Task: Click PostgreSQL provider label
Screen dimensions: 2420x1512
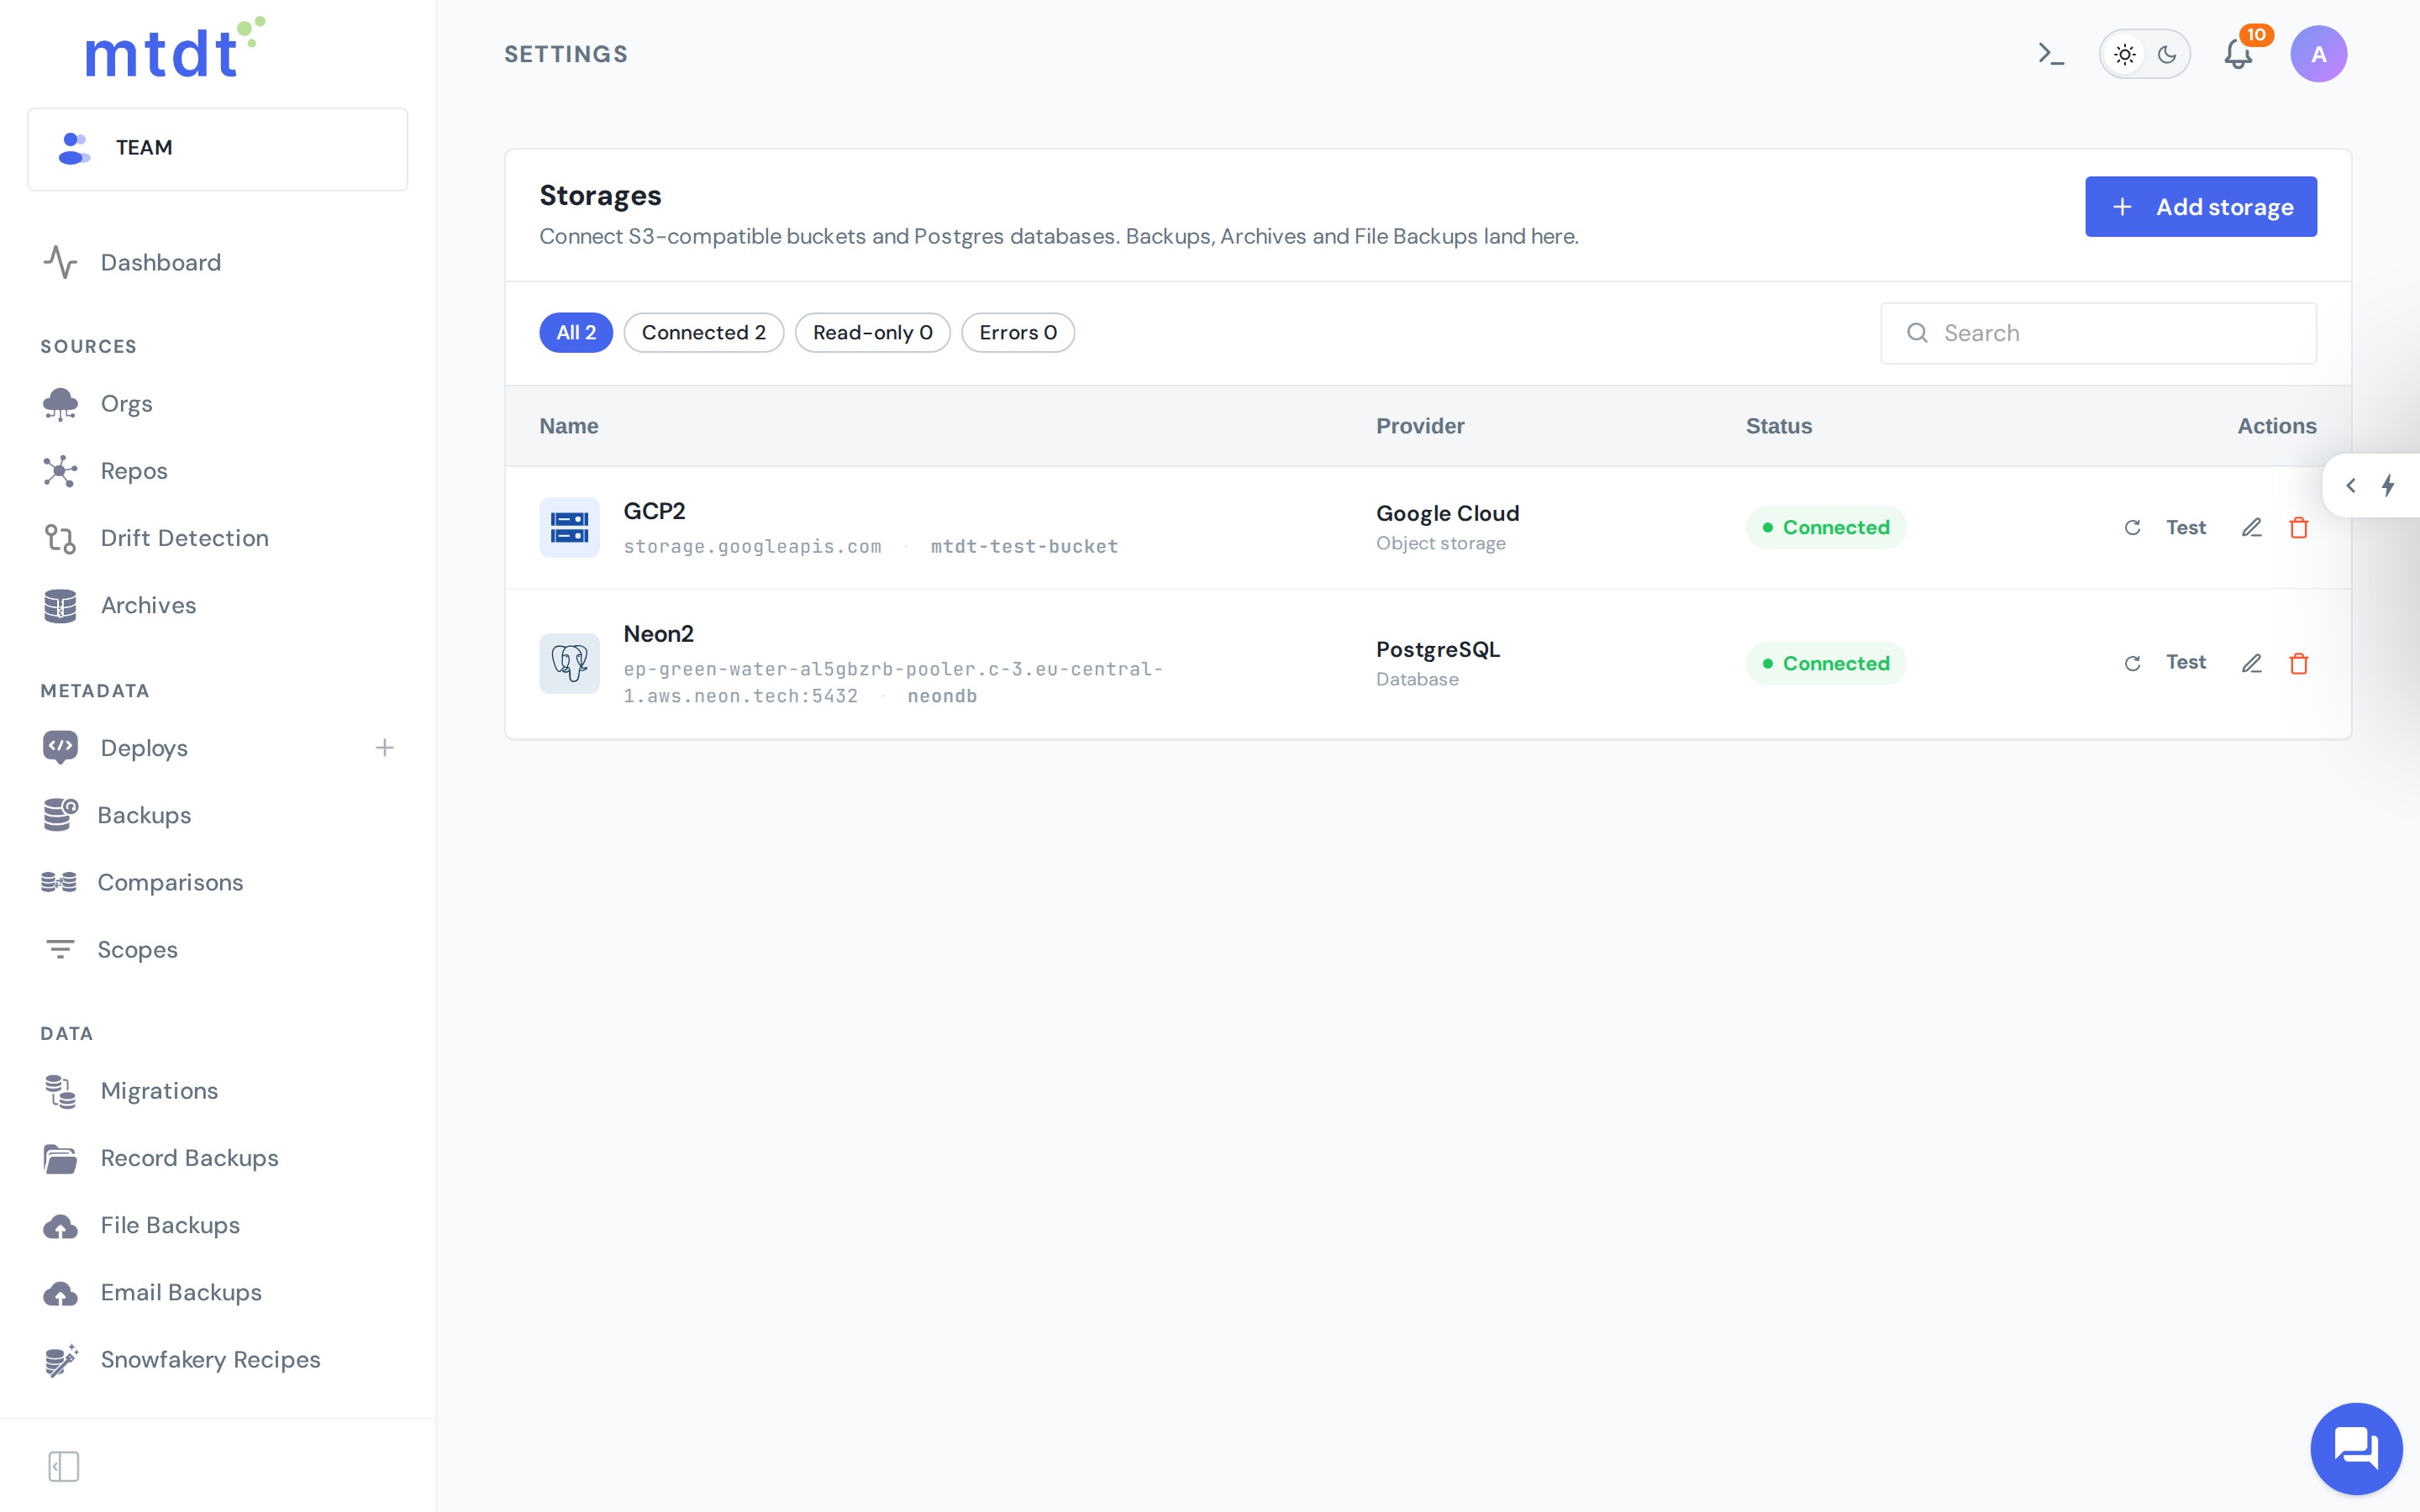Action: click(x=1438, y=650)
